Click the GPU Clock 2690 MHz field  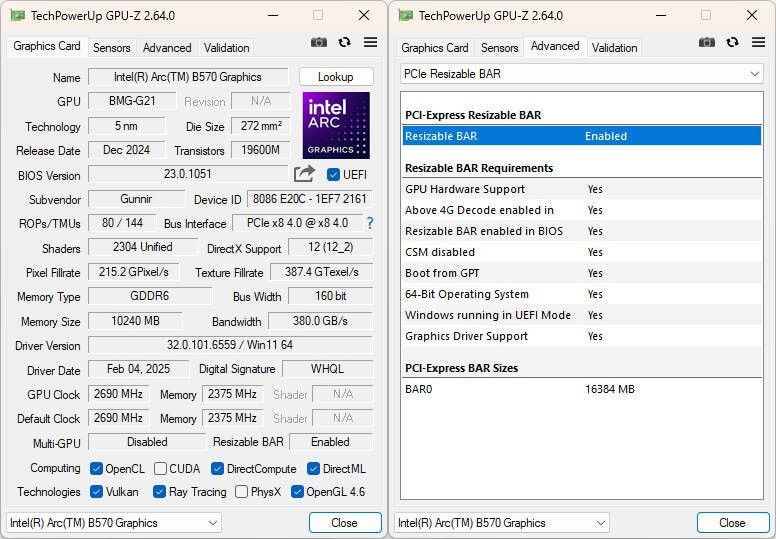pyautogui.click(x=119, y=394)
